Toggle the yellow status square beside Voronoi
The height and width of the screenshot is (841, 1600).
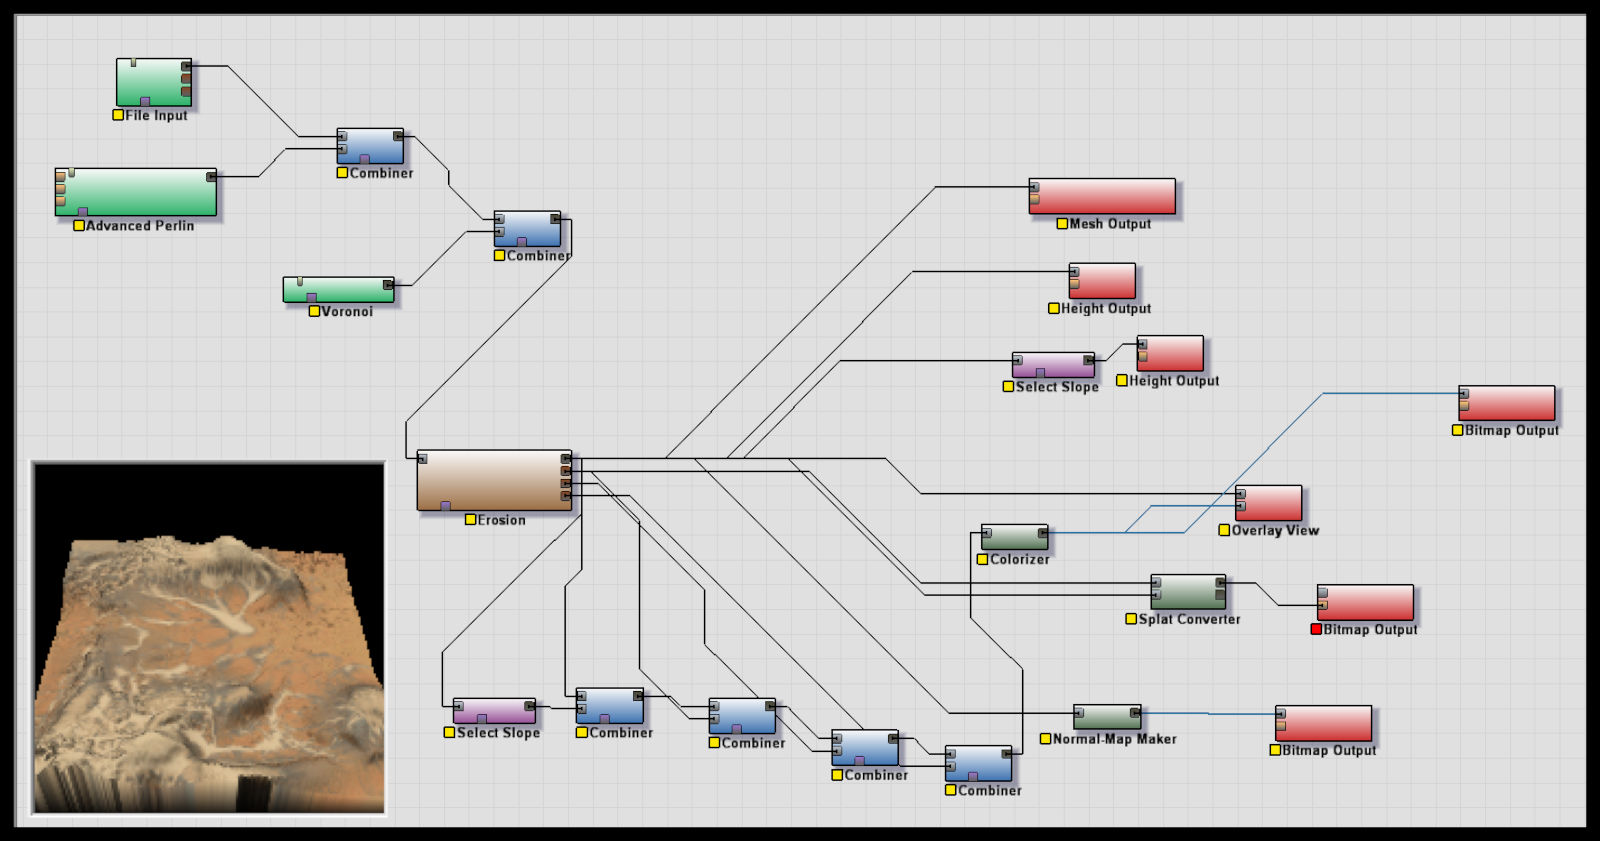[x=314, y=311]
